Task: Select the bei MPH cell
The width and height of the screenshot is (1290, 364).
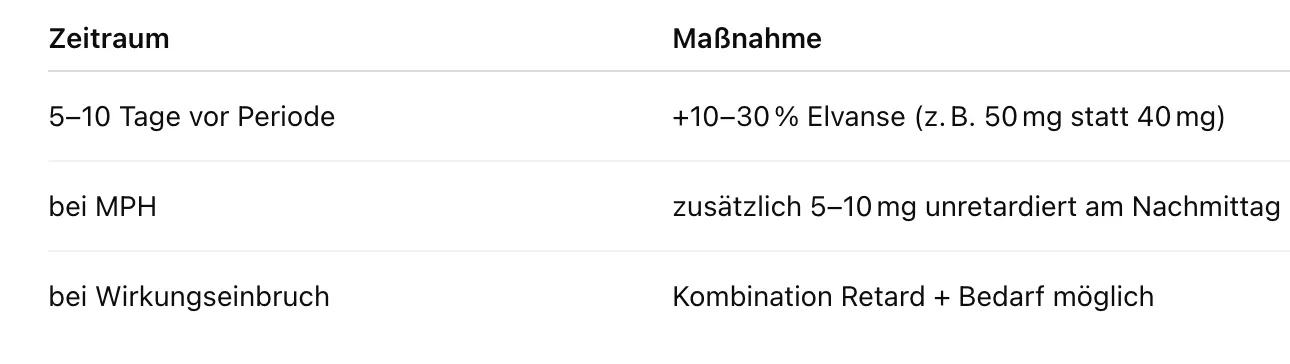Action: 102,207
